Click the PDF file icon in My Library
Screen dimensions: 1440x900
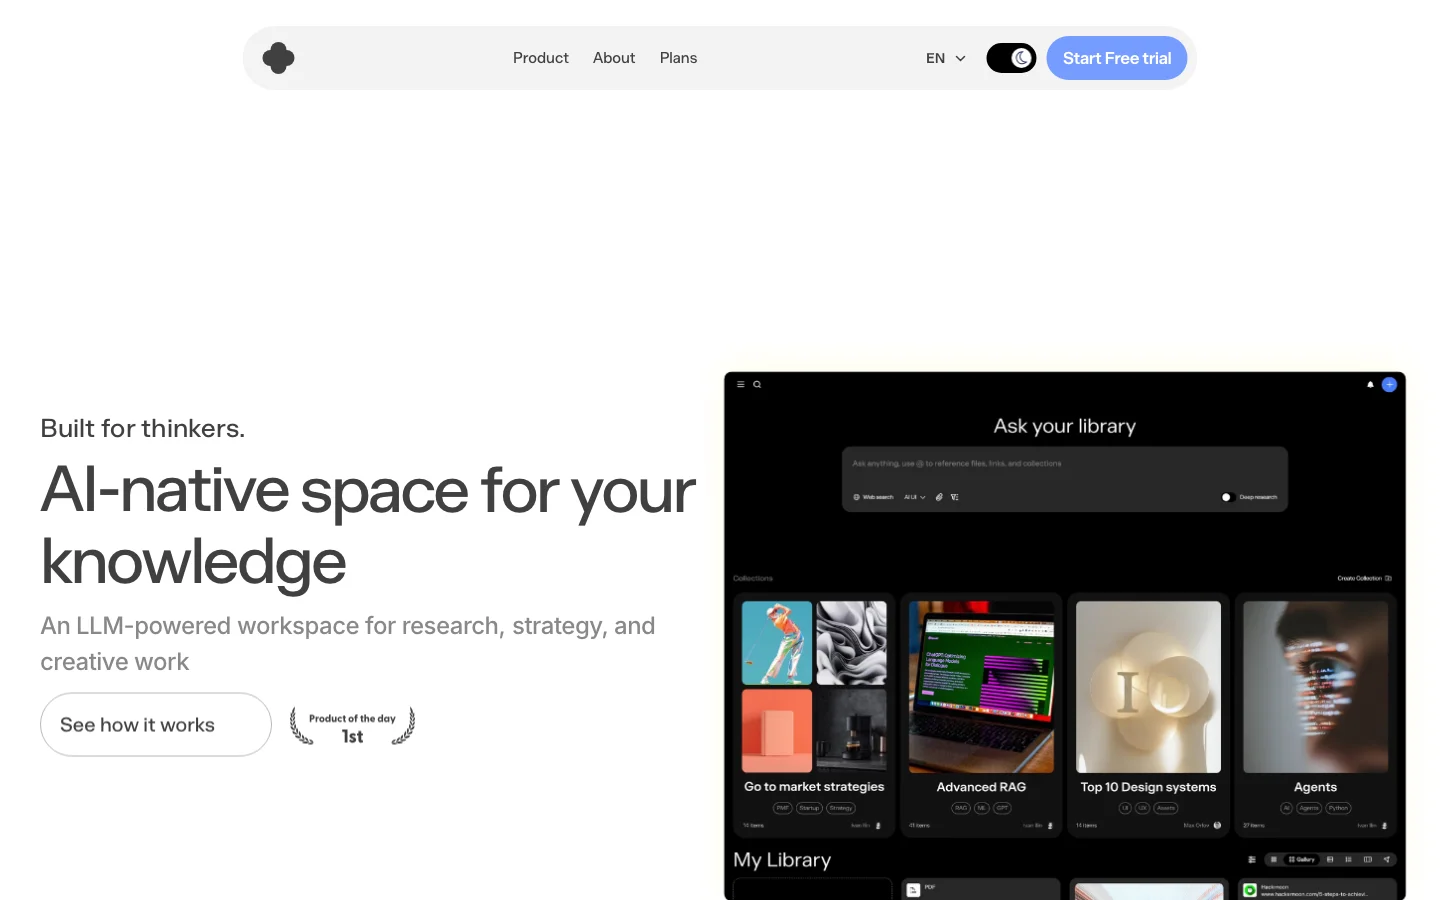pos(913,889)
